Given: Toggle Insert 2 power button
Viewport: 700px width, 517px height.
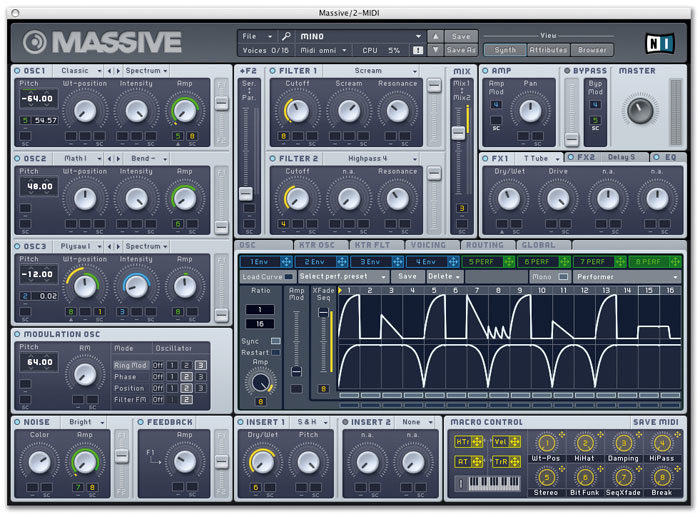Looking at the screenshot, I should tap(345, 422).
